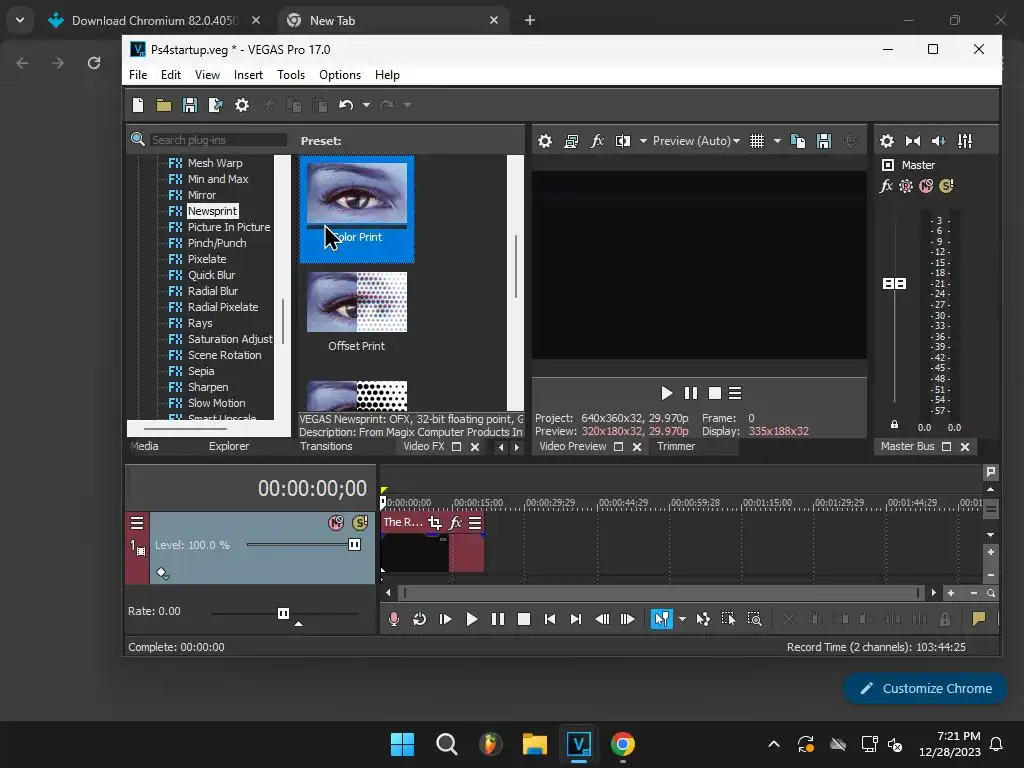The width and height of the screenshot is (1024, 768).
Task: Mute video track 1
Action: click(336, 523)
